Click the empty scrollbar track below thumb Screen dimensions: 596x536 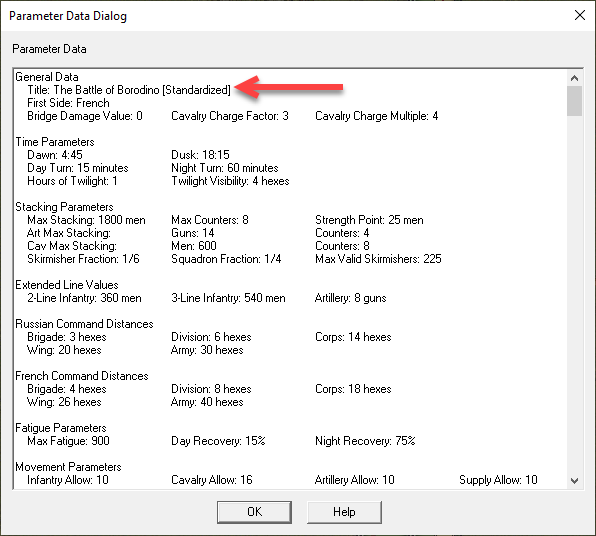(x=574, y=295)
